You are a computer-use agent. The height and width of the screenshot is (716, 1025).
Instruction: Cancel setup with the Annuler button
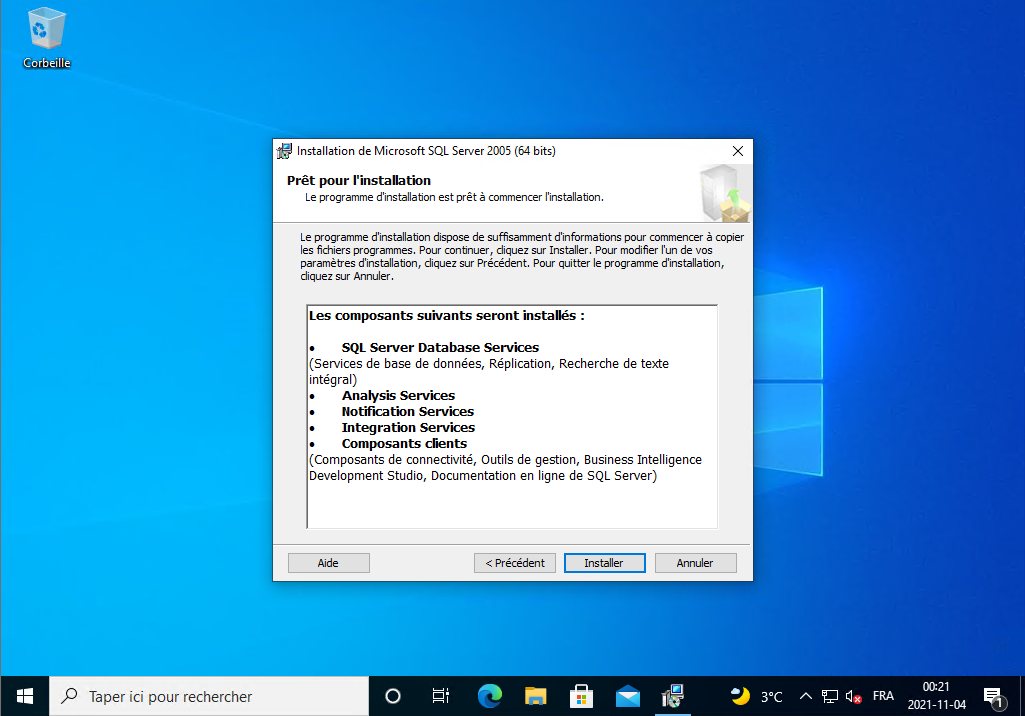(x=695, y=563)
